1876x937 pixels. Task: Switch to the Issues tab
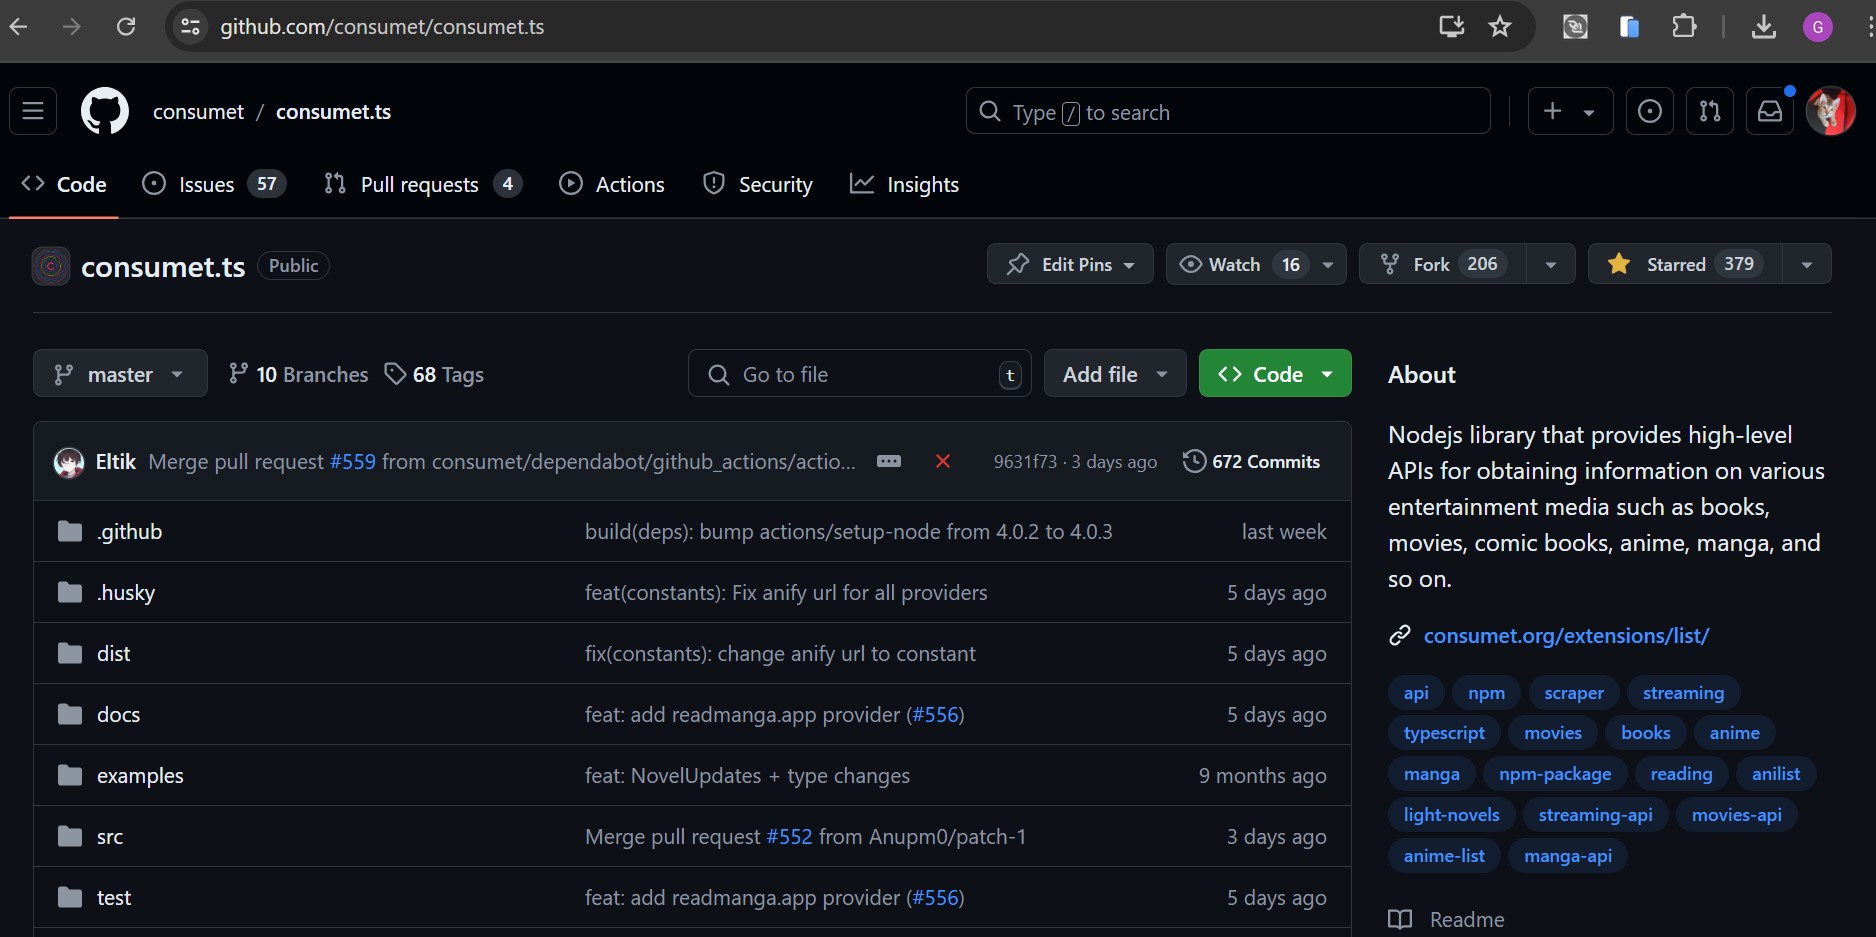click(x=214, y=185)
